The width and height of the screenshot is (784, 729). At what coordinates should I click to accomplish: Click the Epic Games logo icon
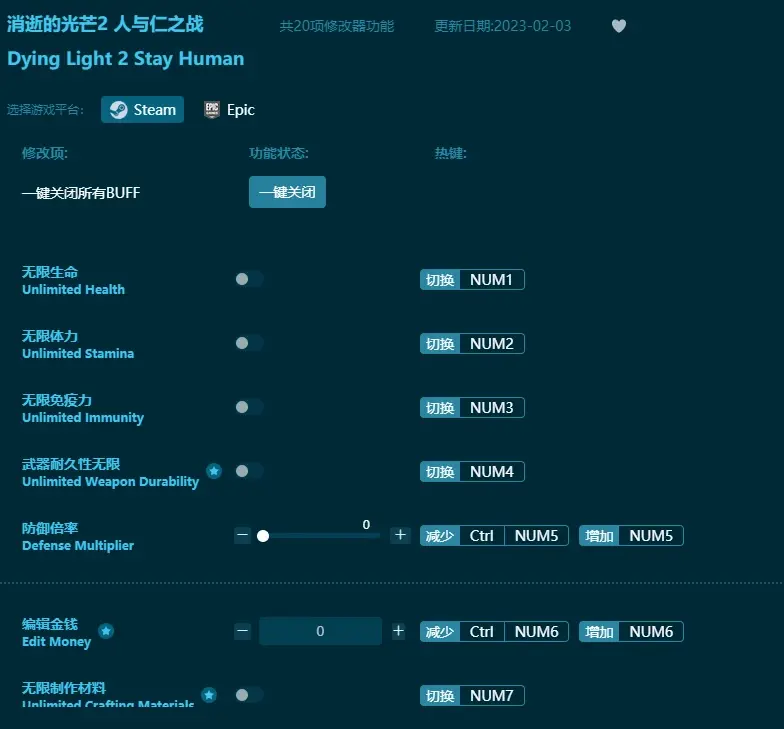tap(212, 110)
